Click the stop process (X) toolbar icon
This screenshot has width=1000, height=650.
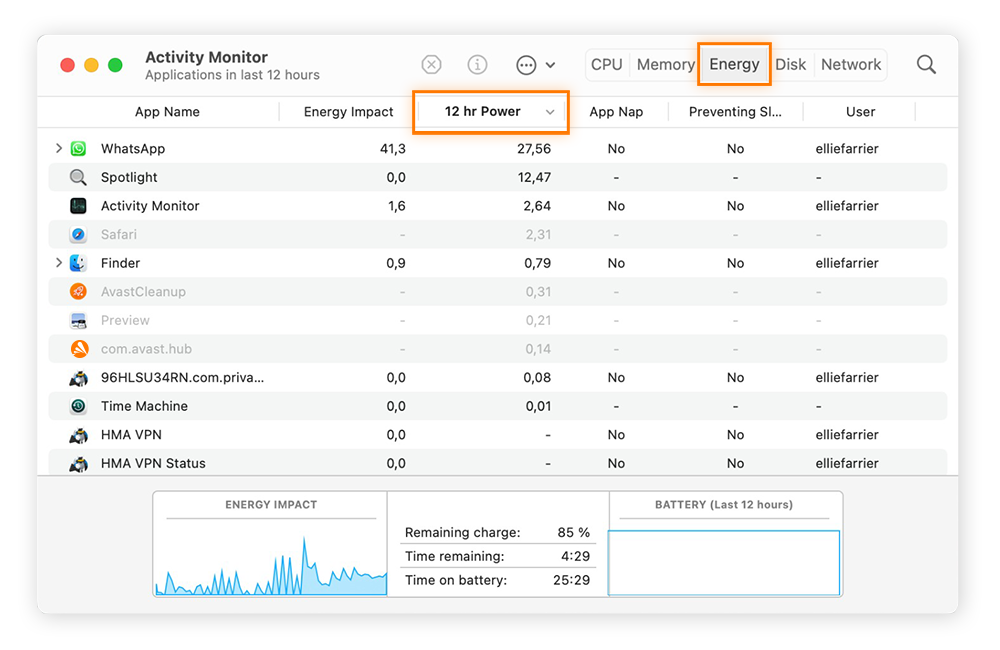431,64
